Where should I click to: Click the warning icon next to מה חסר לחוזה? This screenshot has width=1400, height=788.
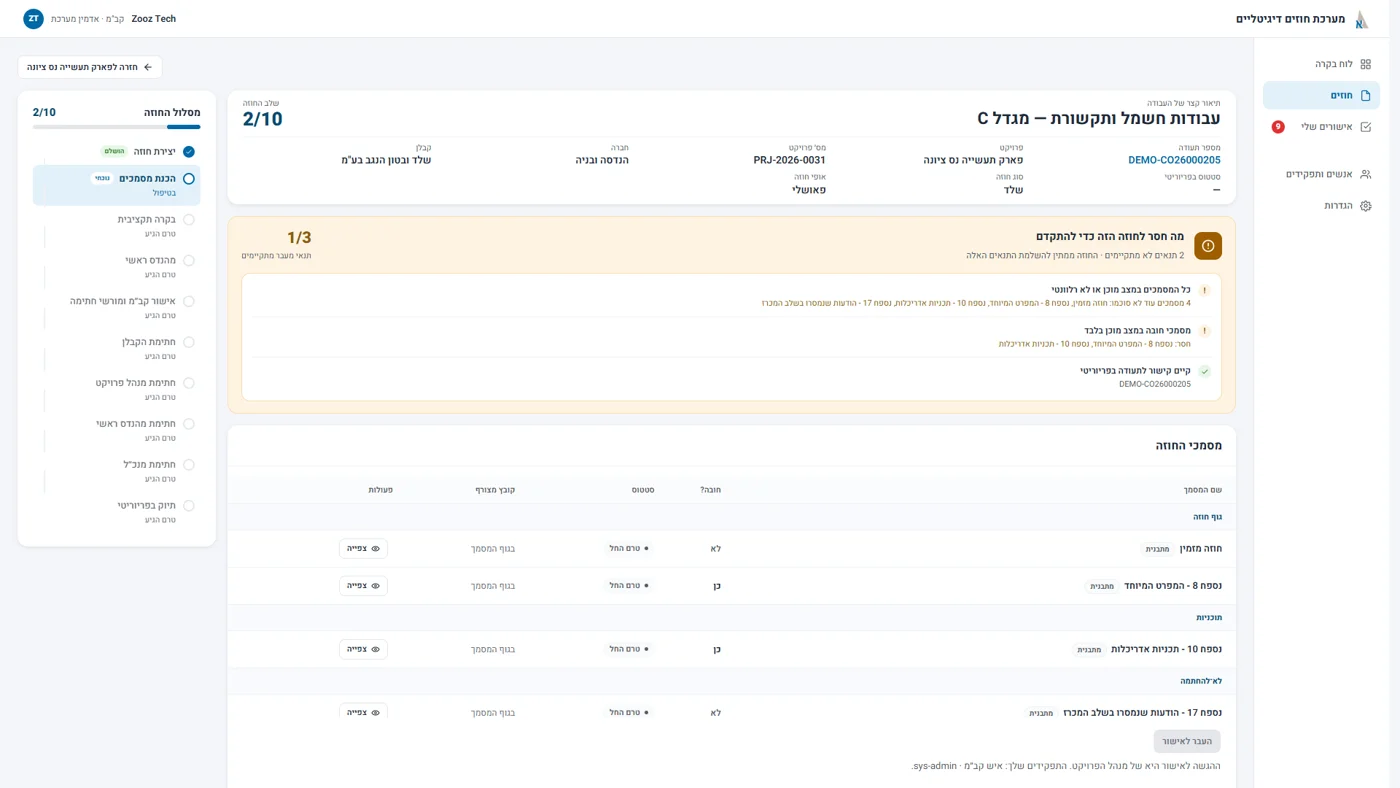pos(1208,246)
